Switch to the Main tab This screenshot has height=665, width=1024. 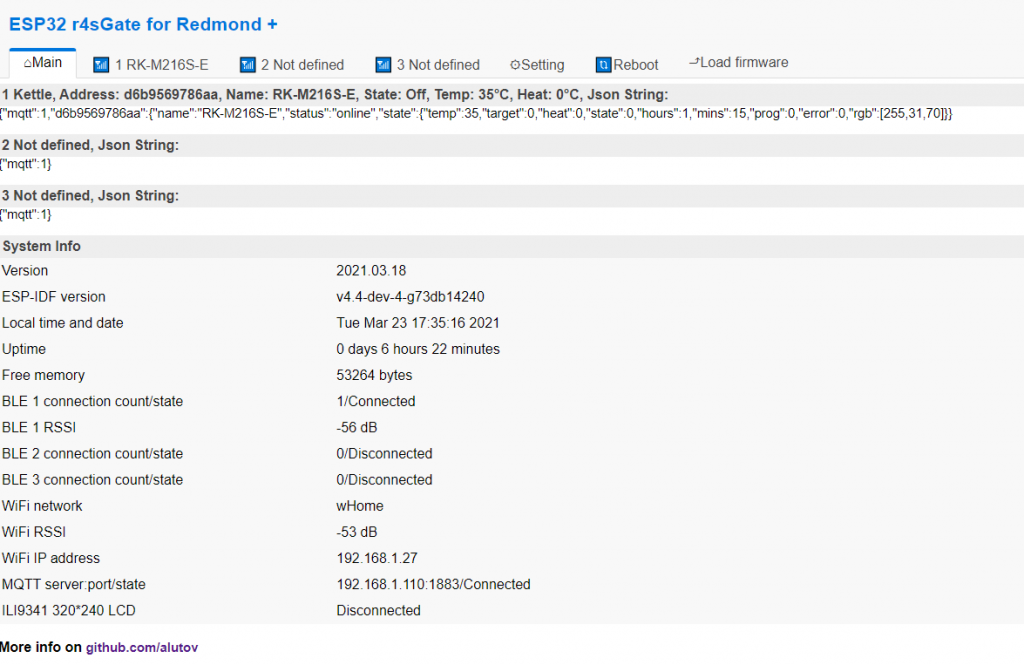[x=42, y=61]
